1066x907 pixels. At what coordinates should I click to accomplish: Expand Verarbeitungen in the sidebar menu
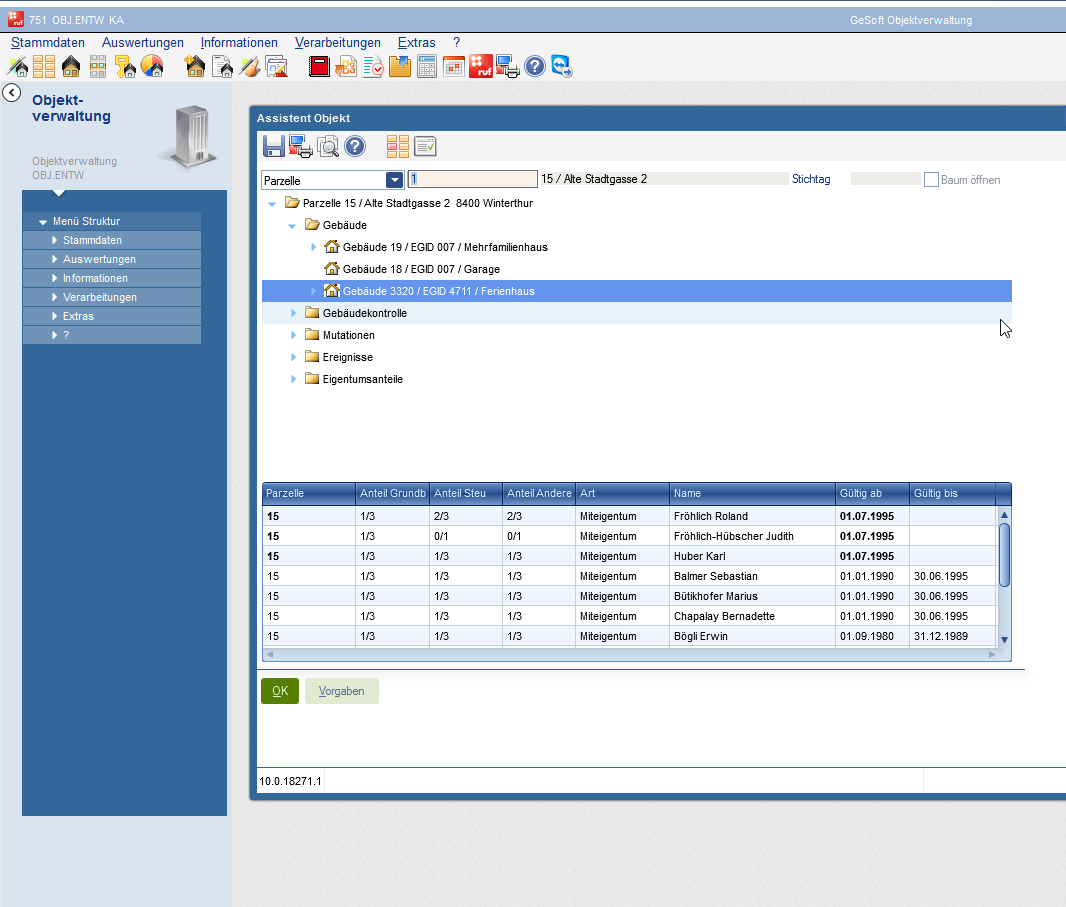54,297
